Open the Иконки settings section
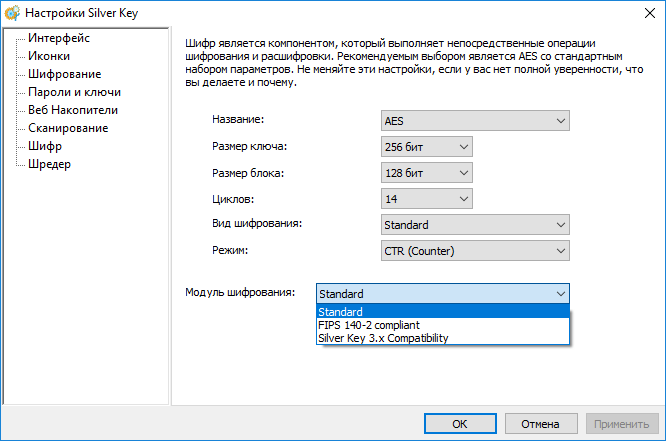666x441 pixels. [49, 56]
